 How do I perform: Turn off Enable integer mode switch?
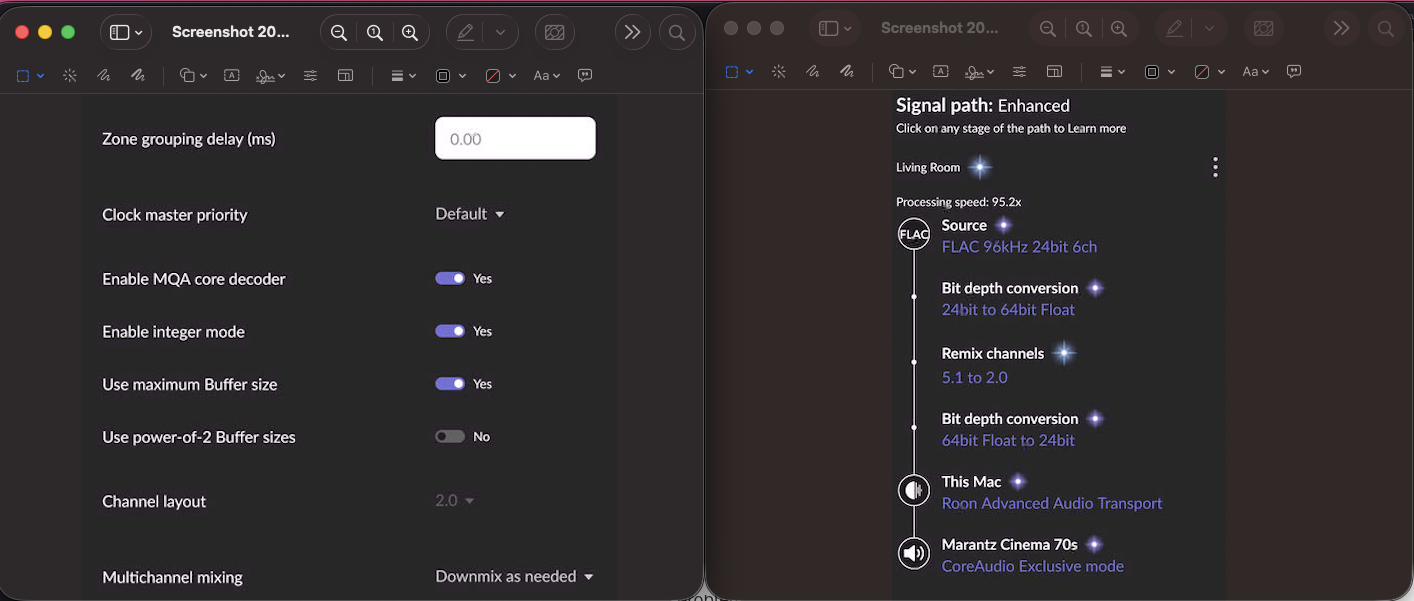(450, 331)
